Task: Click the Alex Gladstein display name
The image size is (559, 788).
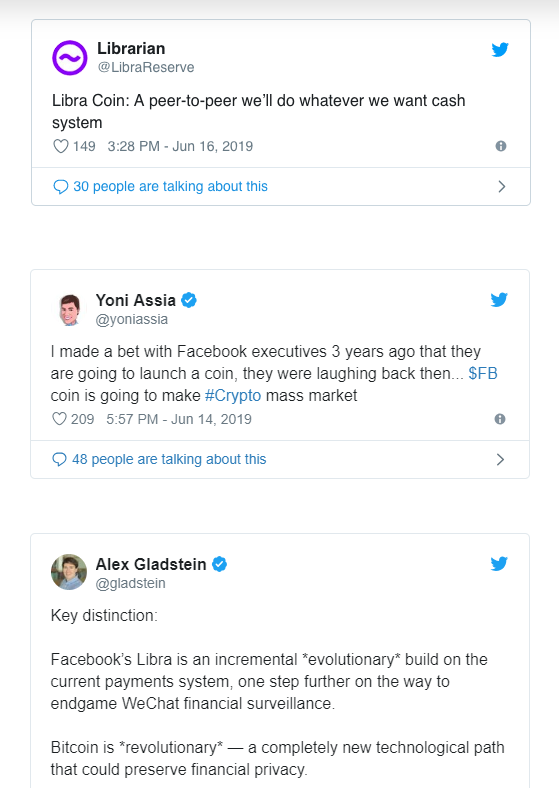Action: click(x=151, y=564)
